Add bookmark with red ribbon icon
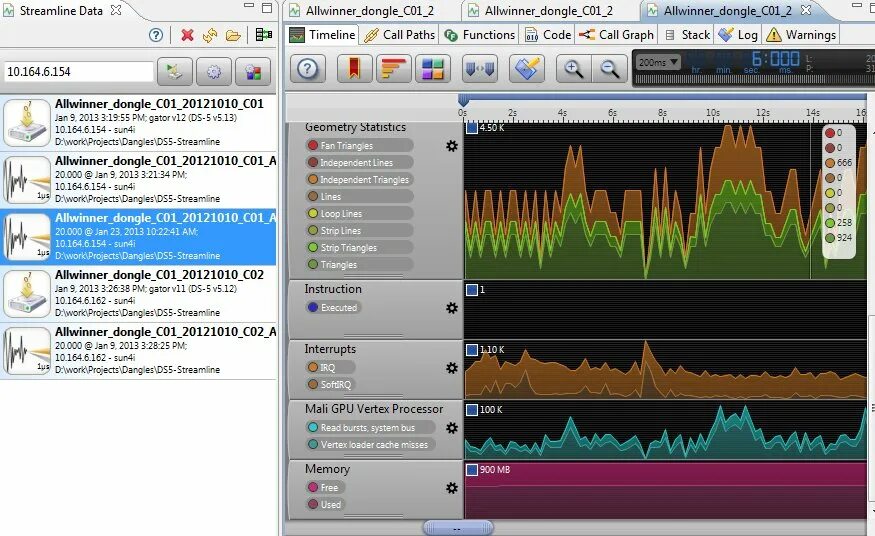 point(354,69)
